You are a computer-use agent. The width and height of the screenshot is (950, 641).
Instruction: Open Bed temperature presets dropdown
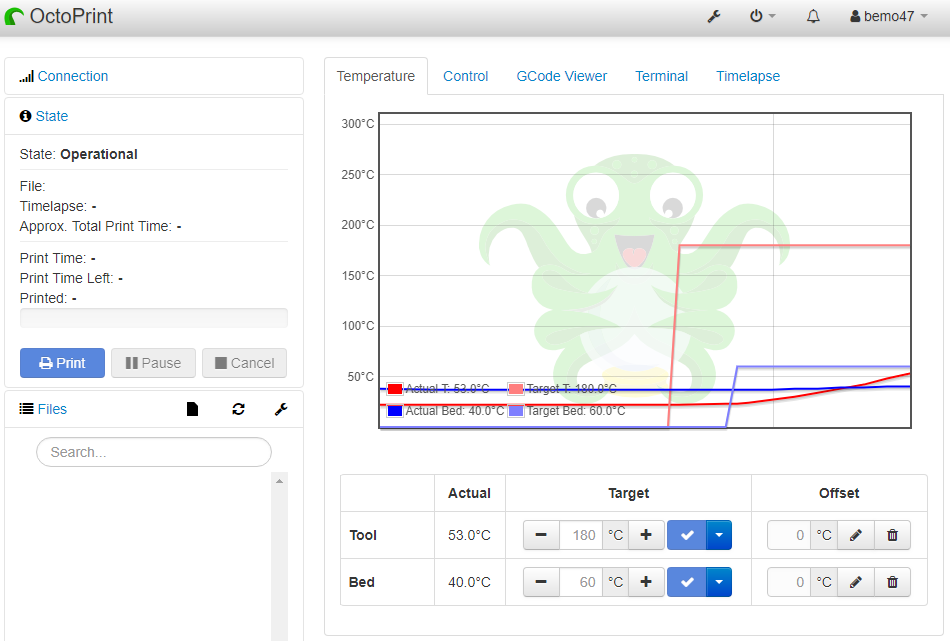tap(719, 582)
